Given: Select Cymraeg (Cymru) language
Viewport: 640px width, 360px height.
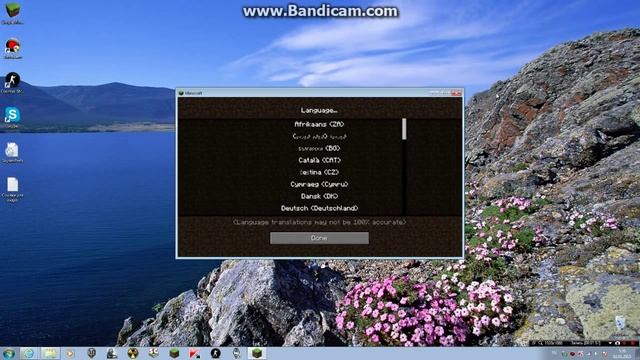Looking at the screenshot, I should 319,184.
